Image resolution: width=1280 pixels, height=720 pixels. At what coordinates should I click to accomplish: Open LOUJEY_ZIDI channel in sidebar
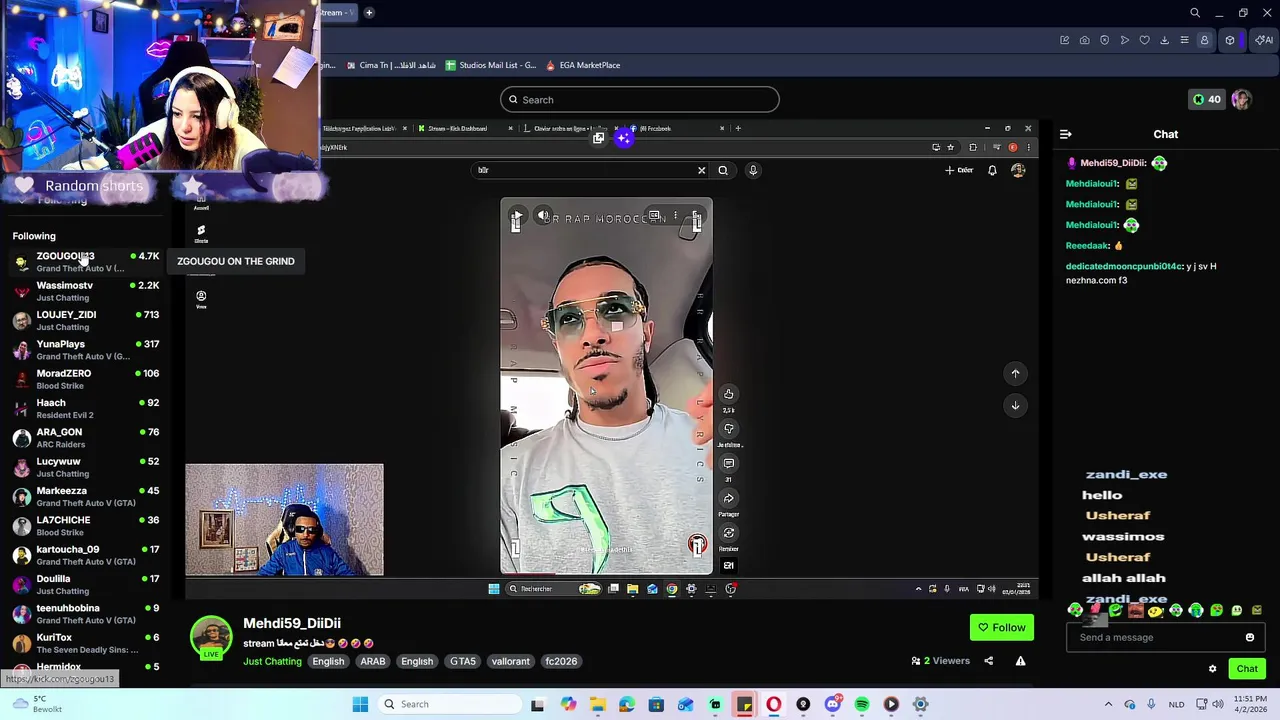[86, 320]
